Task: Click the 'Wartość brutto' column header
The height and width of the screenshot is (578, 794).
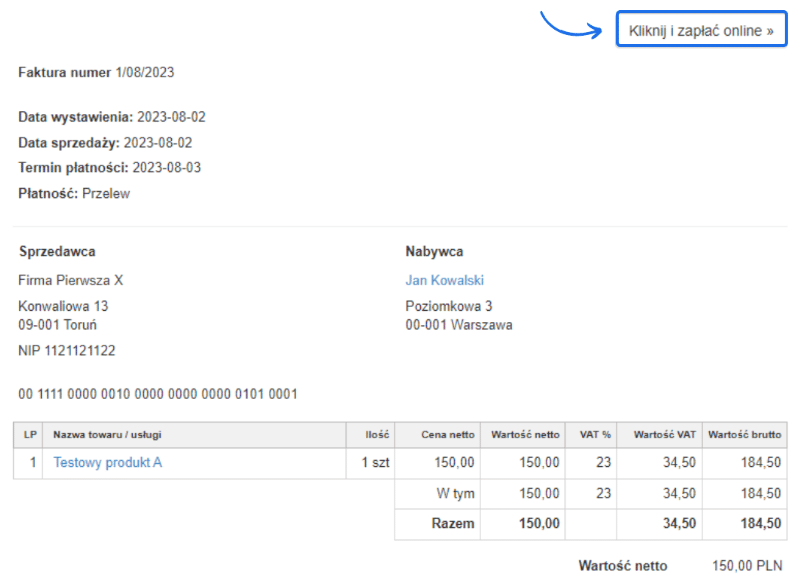Action: (x=744, y=435)
